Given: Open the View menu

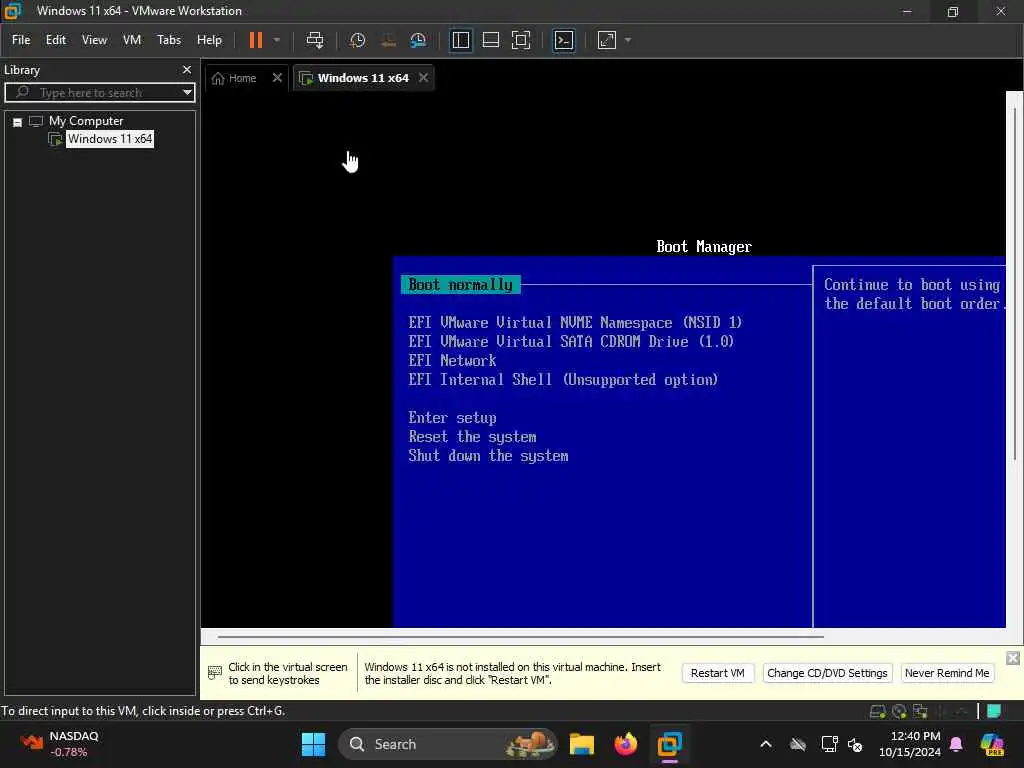Looking at the screenshot, I should (x=94, y=40).
